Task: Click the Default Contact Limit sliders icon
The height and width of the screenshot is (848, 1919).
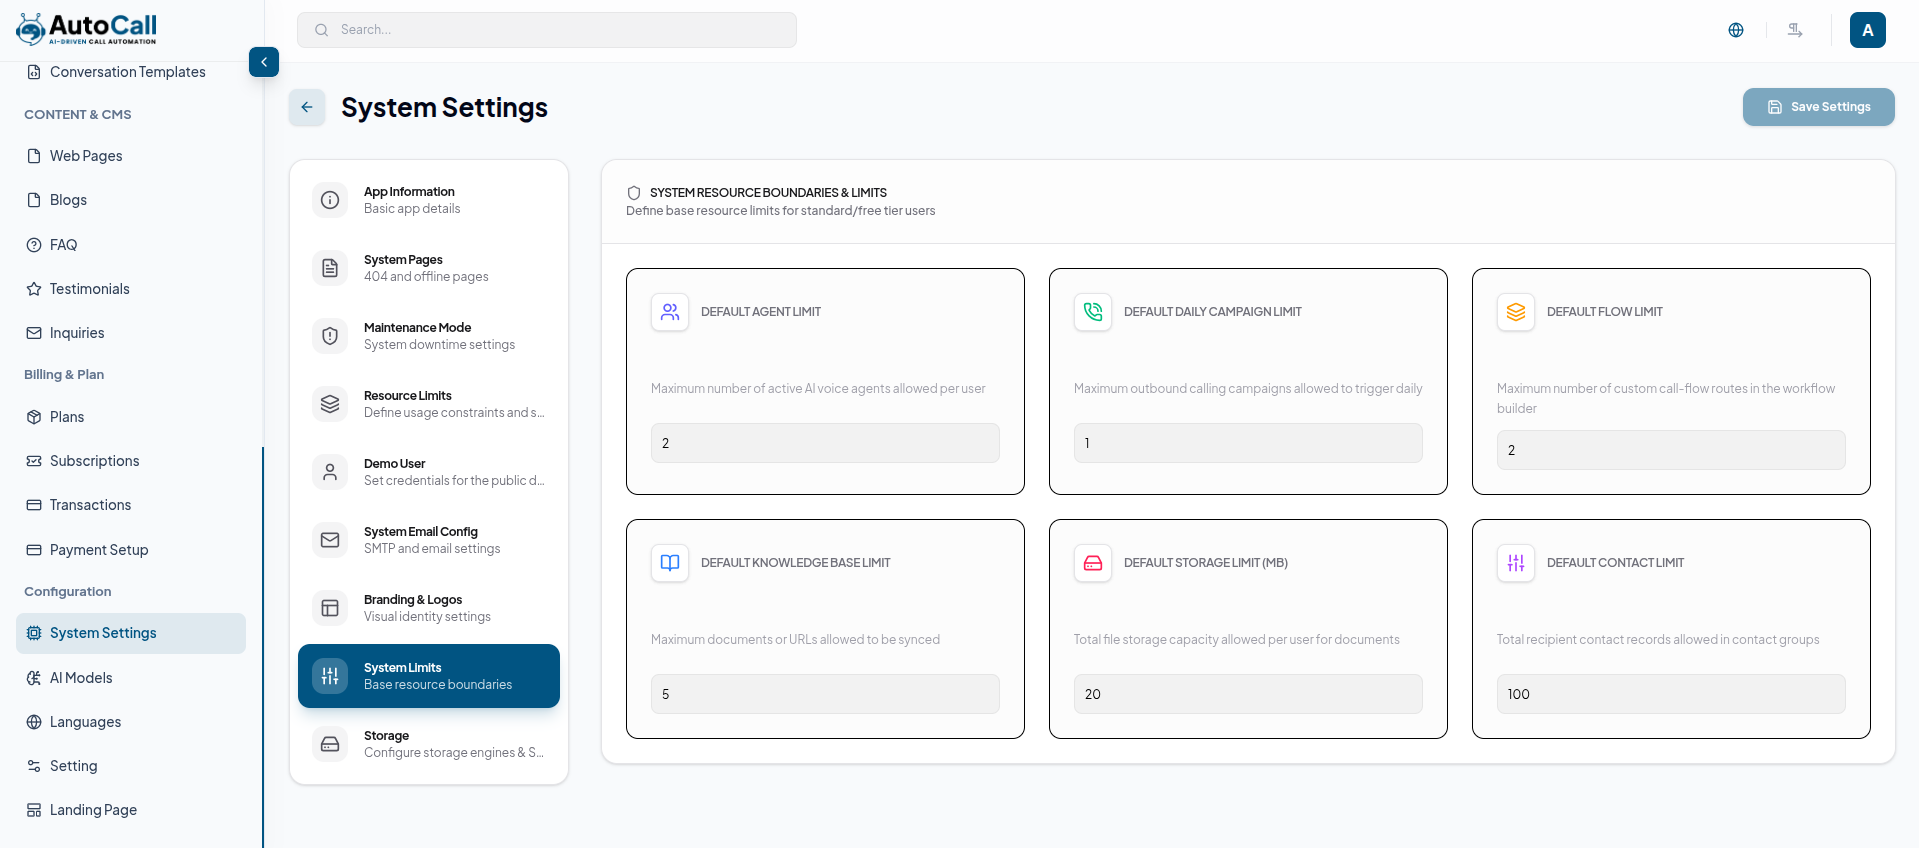Action: pyautogui.click(x=1516, y=563)
